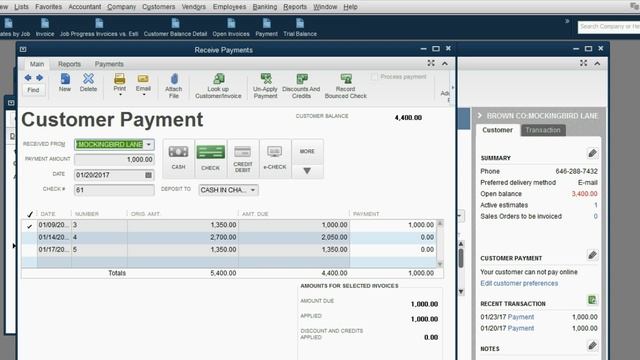
Task: Delete the current payment
Action: [88, 82]
